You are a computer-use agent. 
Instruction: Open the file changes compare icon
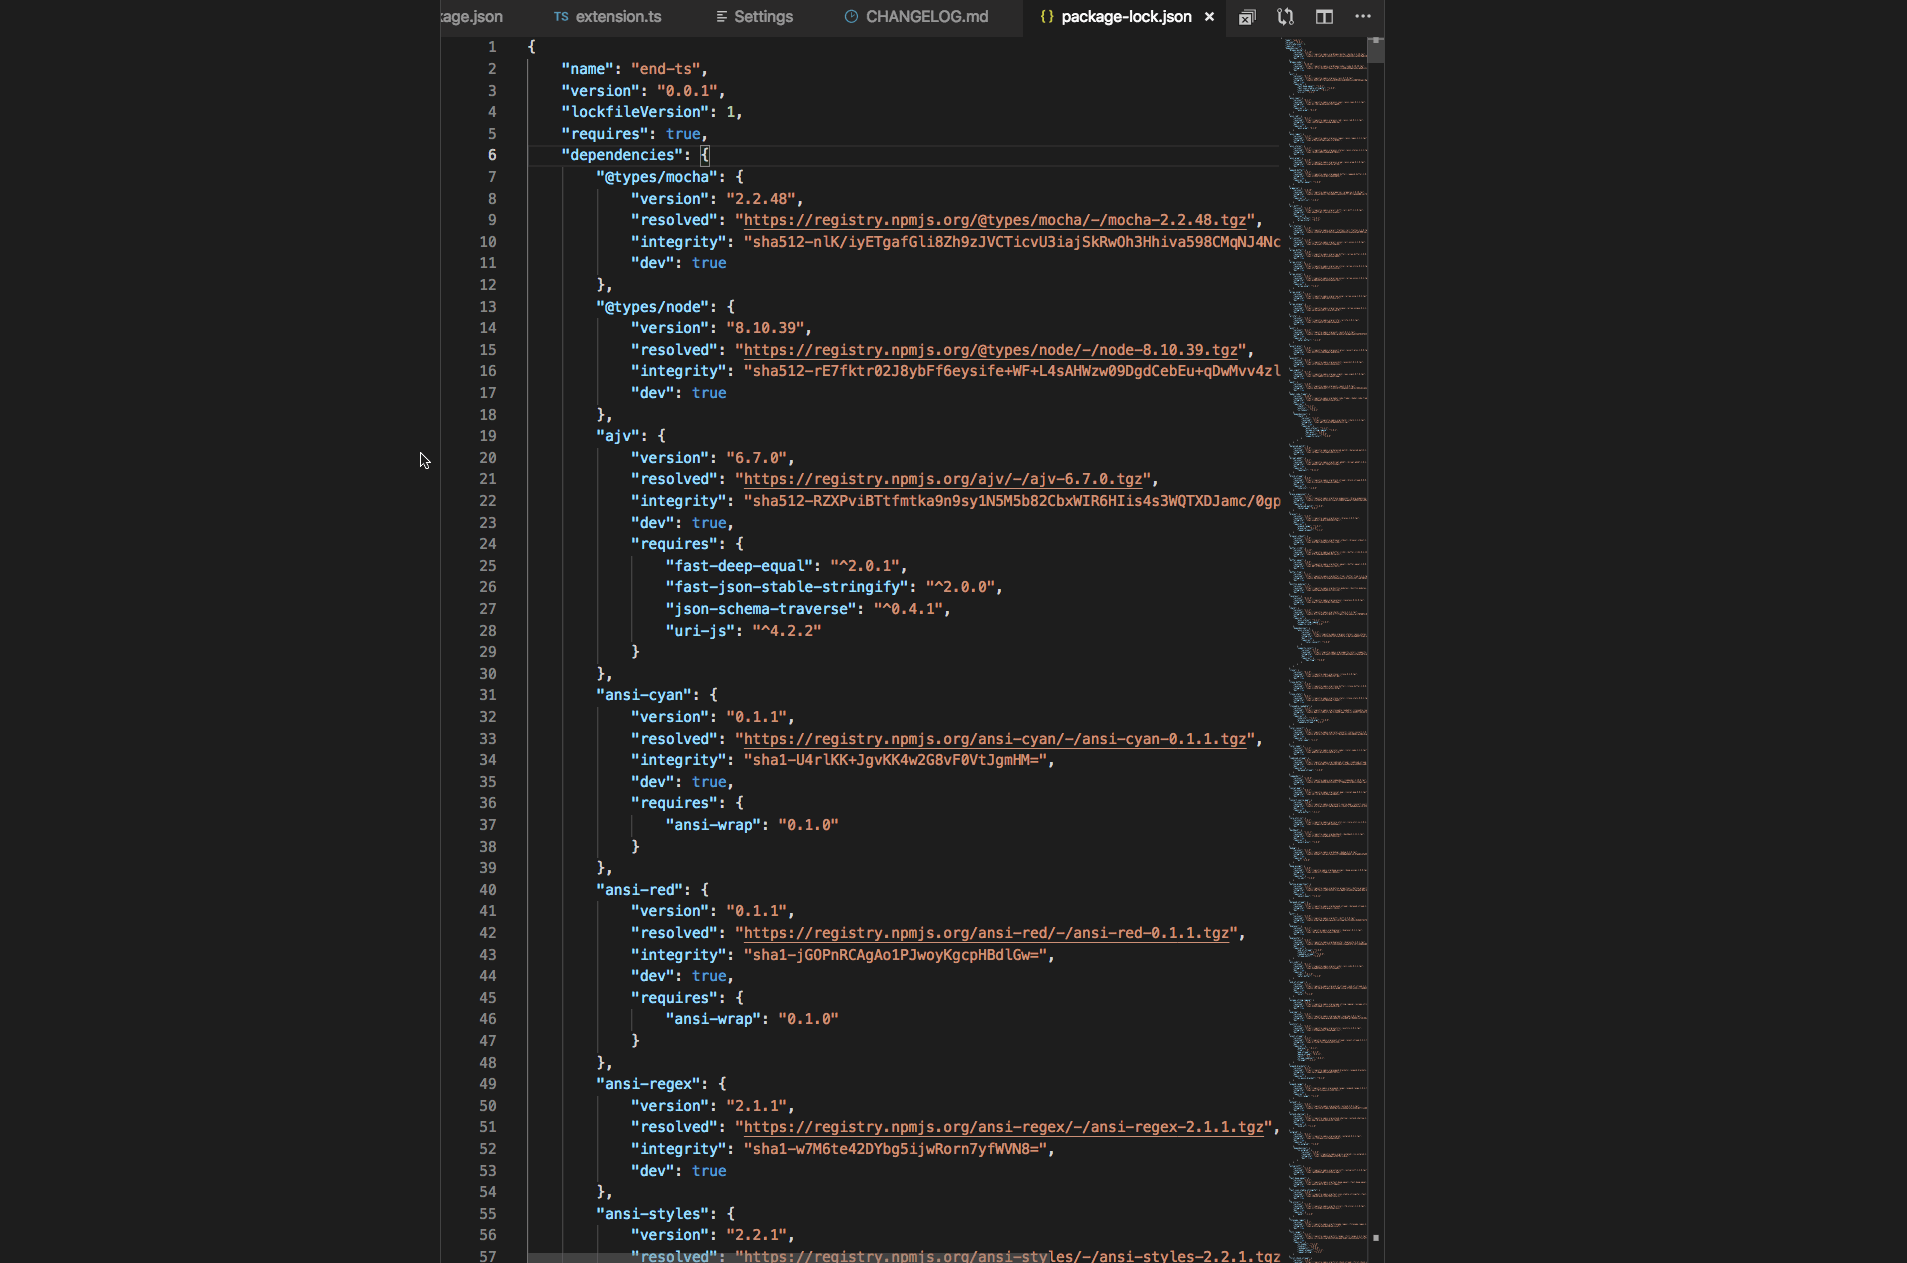coord(1286,17)
